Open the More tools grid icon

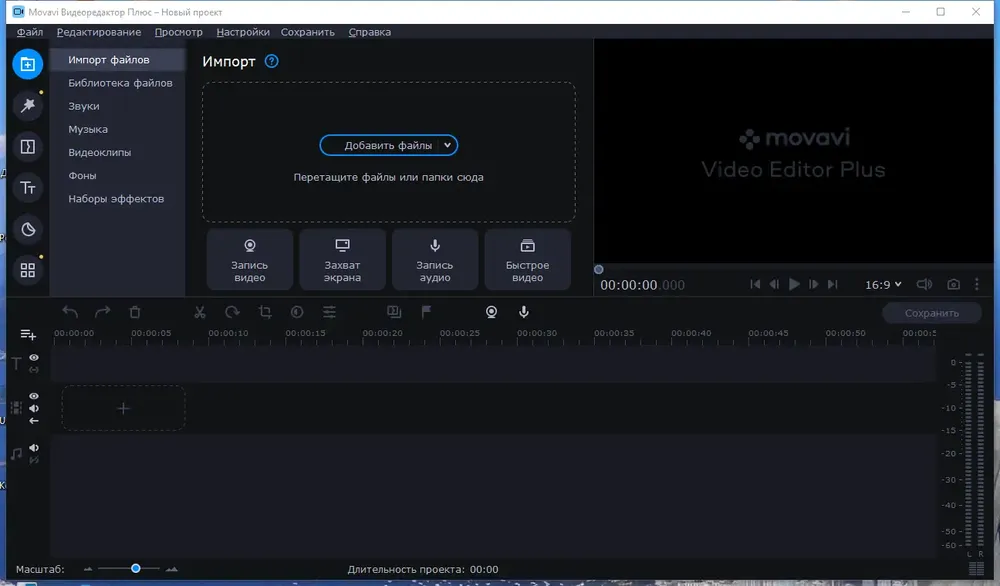click(27, 270)
